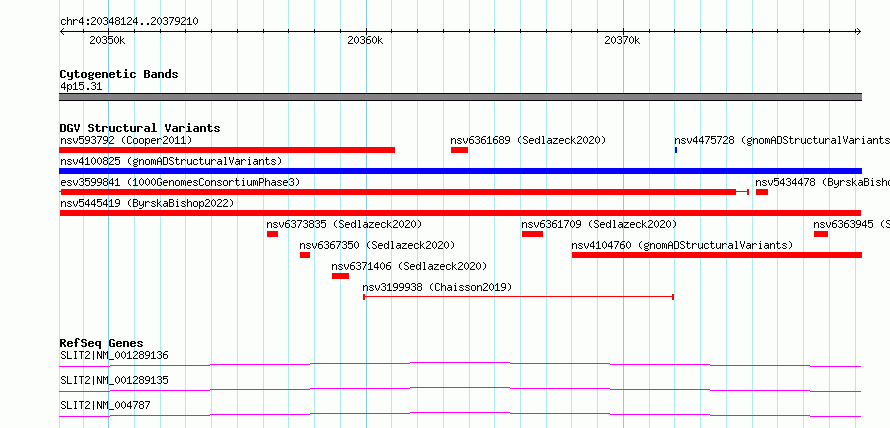
Task: Open esv3599841 (1000GenomesConsortiumPhase3) label
Action: (180, 182)
